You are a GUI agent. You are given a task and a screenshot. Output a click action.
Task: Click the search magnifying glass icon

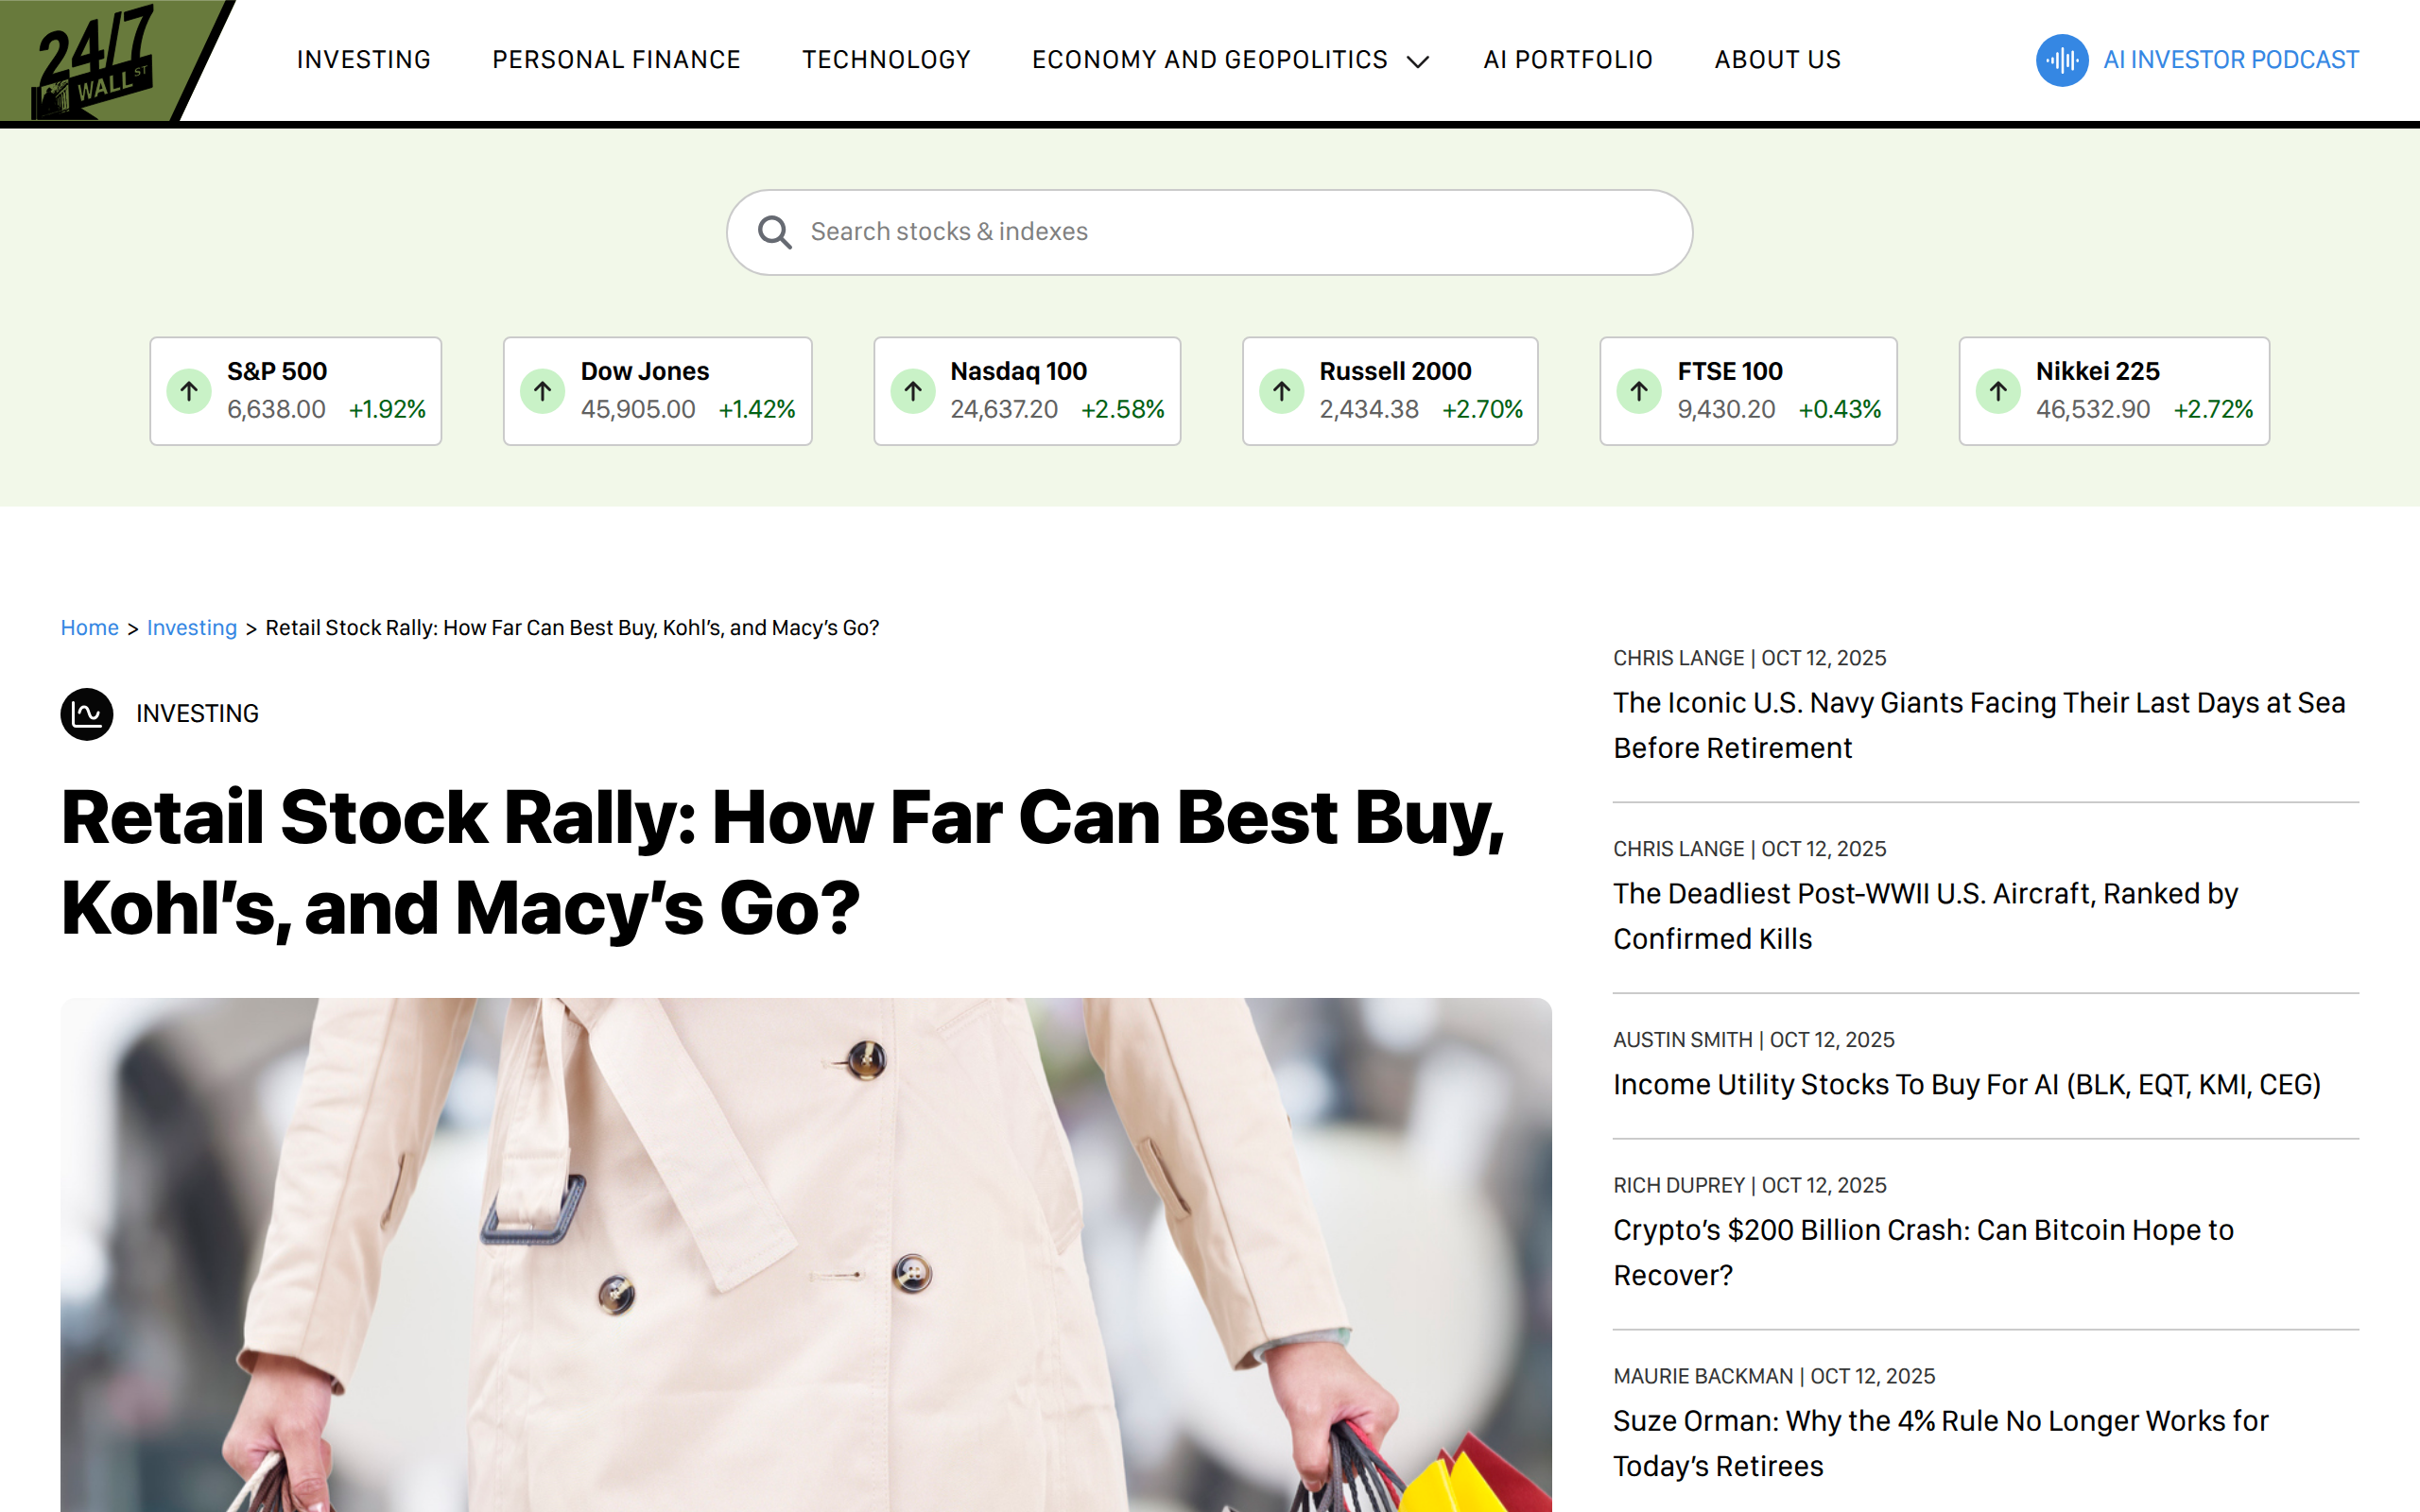[774, 232]
